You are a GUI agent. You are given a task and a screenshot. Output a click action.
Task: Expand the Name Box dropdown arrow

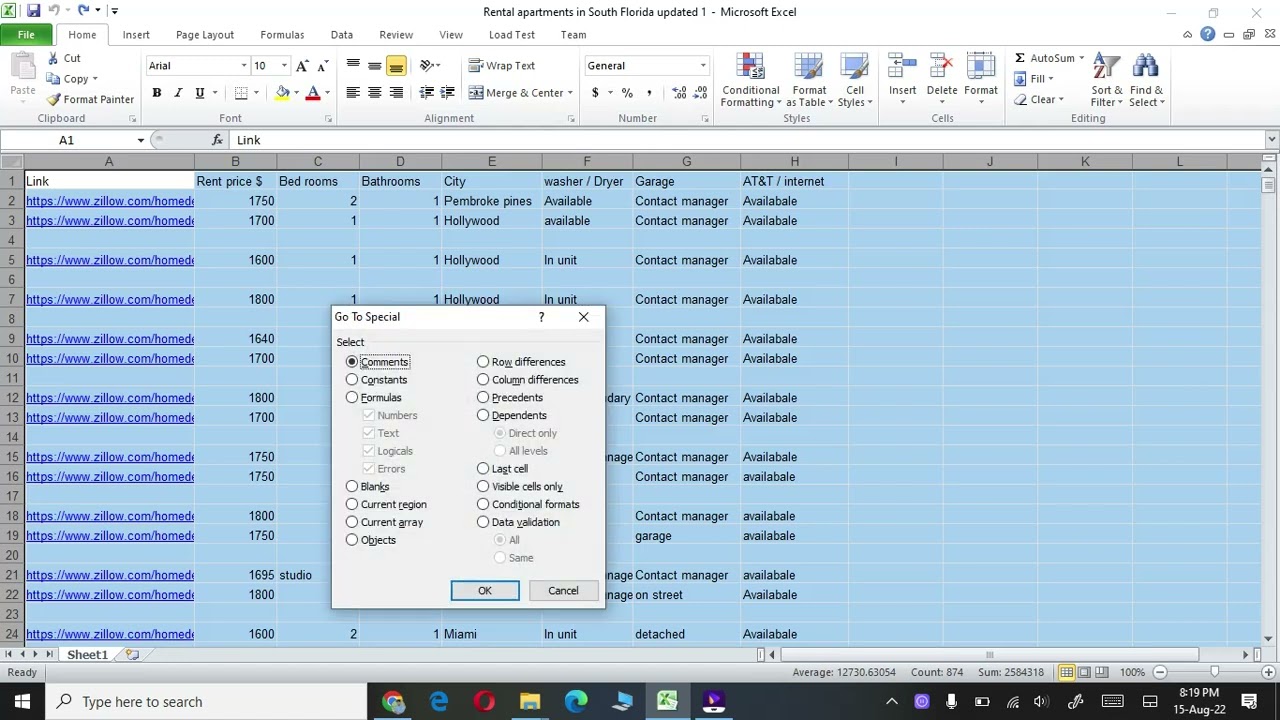pos(141,141)
